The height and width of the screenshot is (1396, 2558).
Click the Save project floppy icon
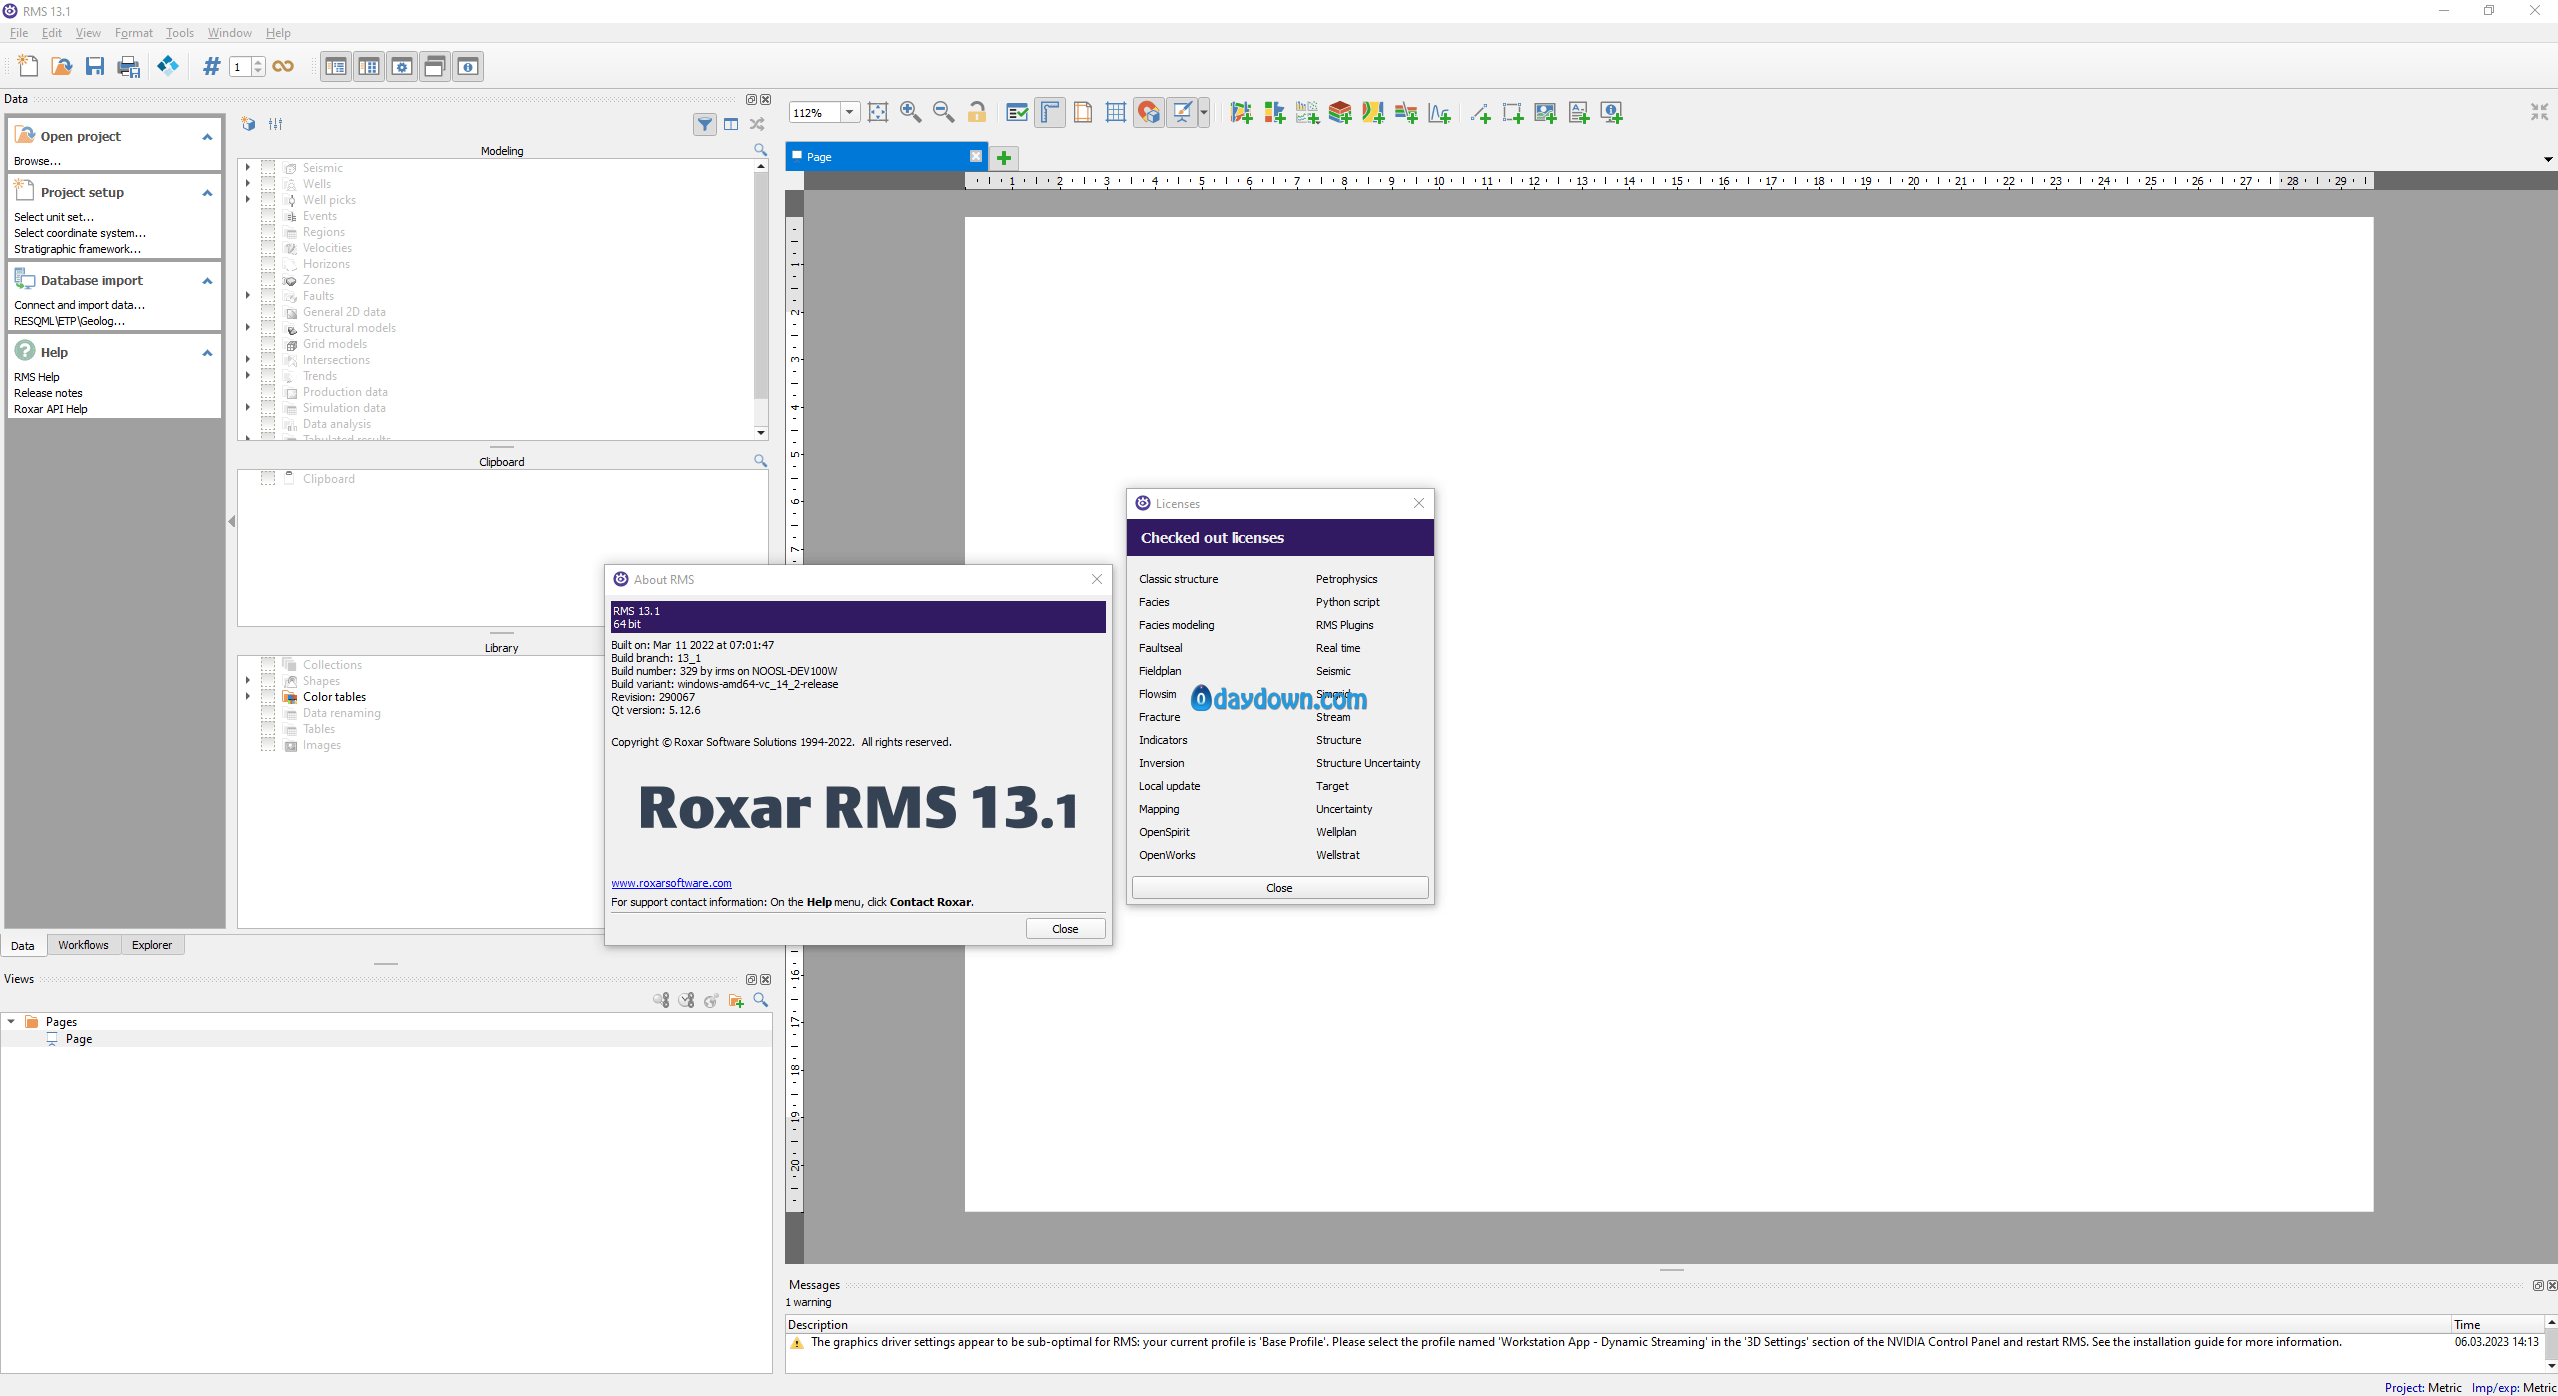tap(95, 67)
